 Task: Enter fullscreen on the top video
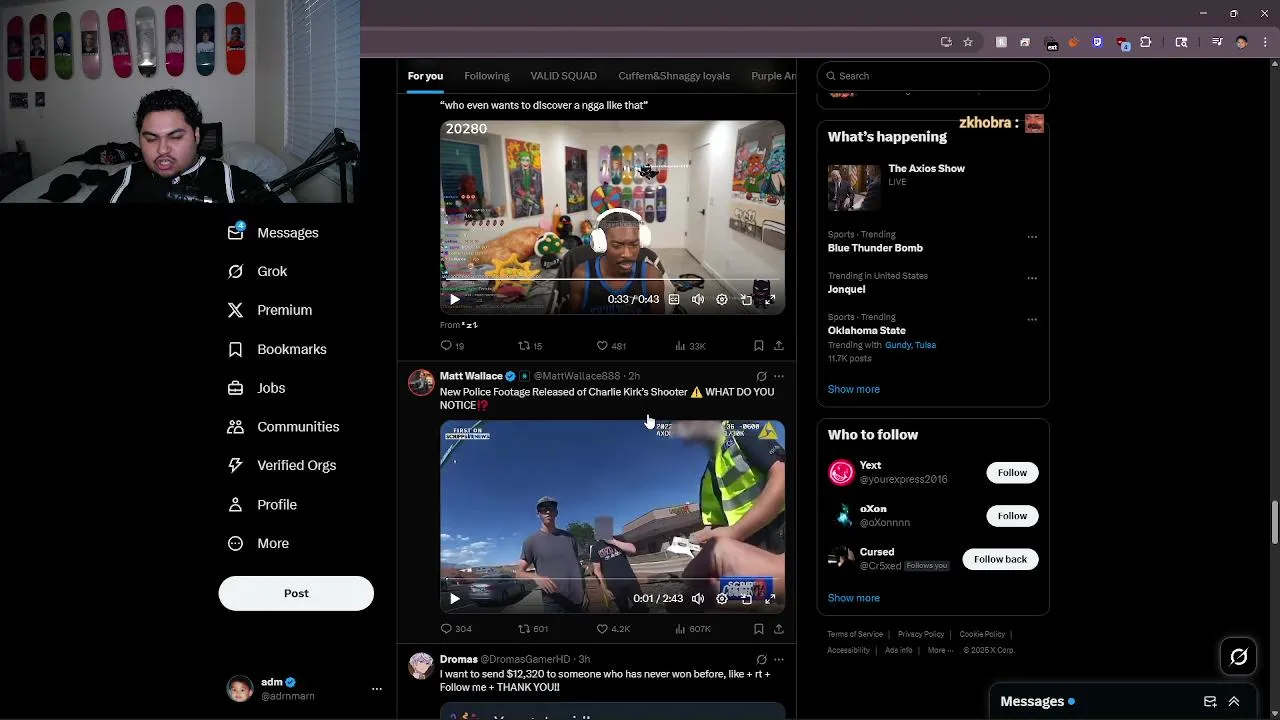pyautogui.click(x=770, y=299)
